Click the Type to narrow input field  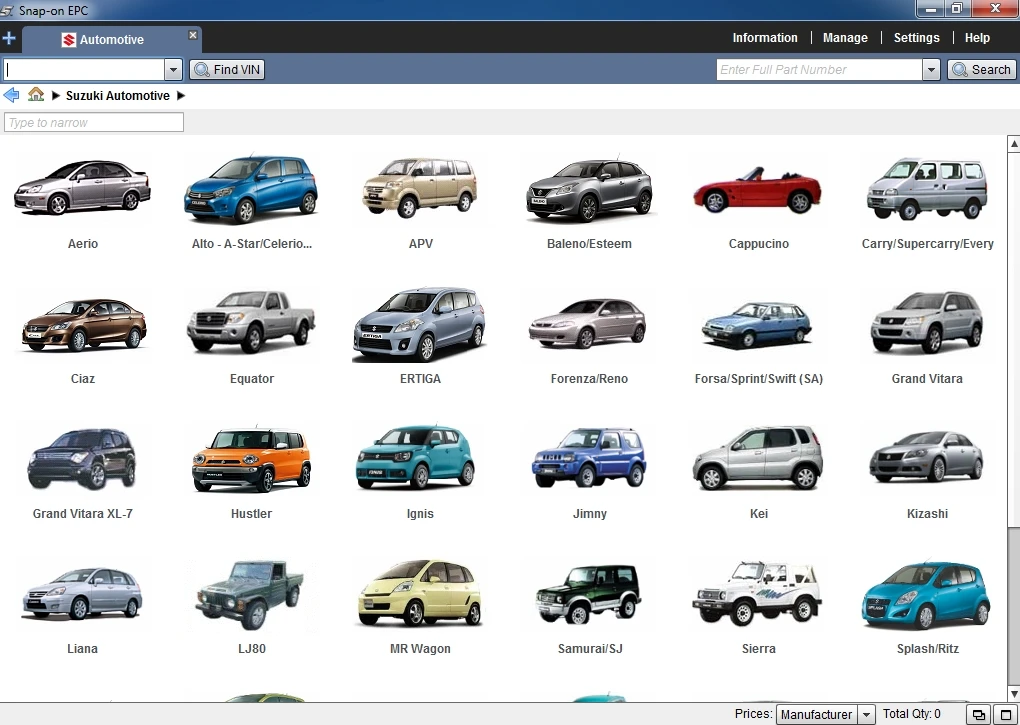pos(93,122)
